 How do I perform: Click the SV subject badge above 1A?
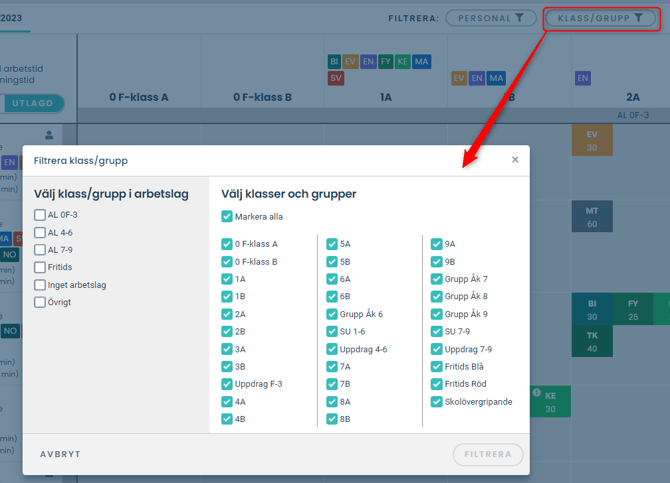point(336,78)
